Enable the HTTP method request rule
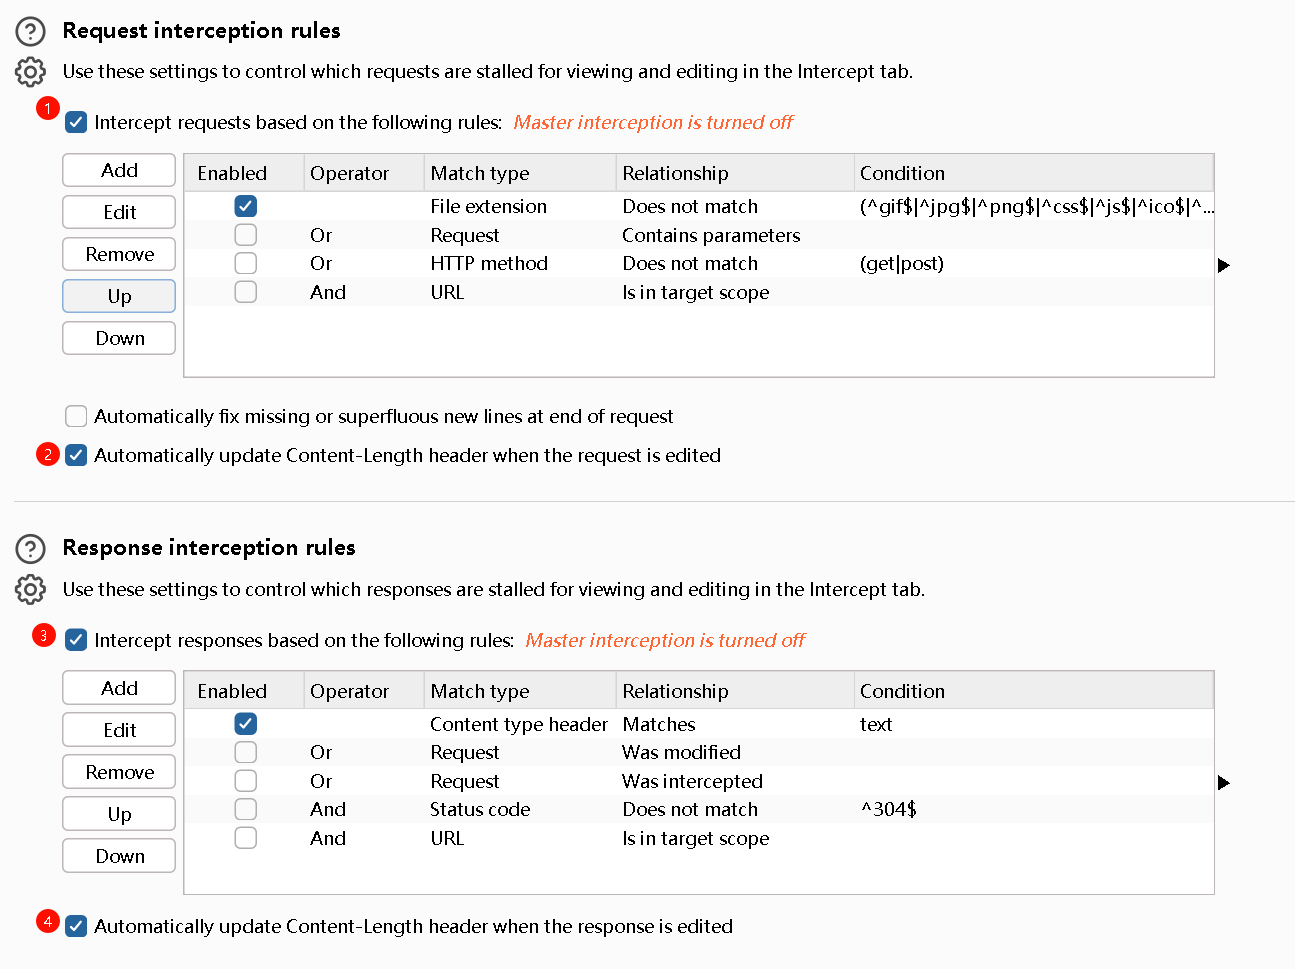 [246, 263]
